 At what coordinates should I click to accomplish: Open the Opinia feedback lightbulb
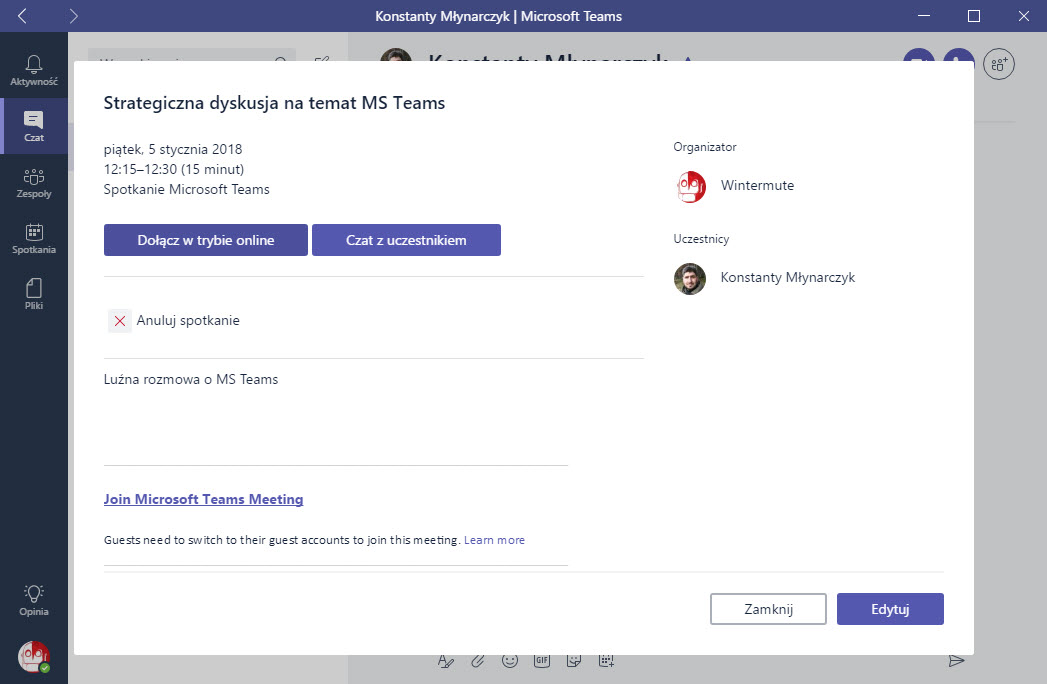pos(33,600)
